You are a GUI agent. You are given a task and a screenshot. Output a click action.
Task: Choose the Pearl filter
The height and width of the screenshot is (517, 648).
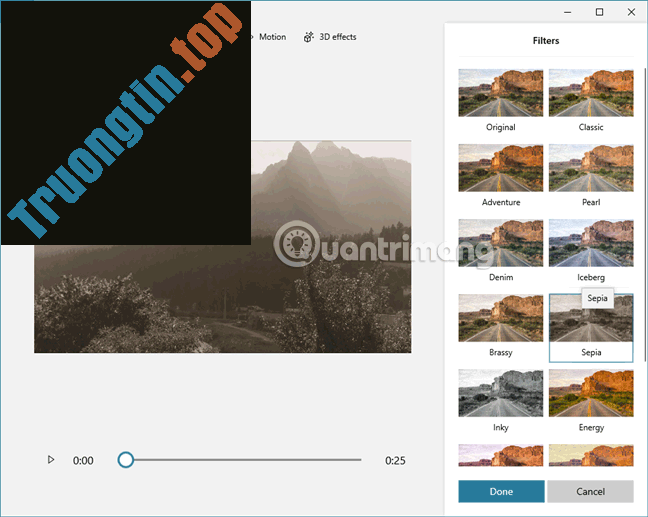[x=591, y=168]
